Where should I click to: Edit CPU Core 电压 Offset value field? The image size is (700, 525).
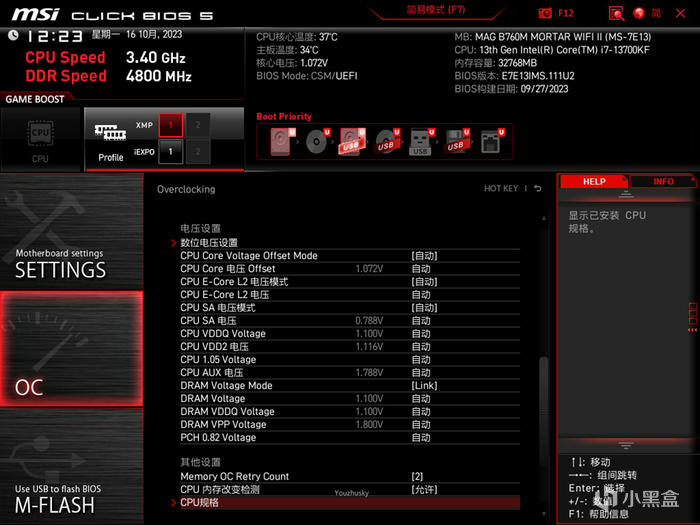421,269
